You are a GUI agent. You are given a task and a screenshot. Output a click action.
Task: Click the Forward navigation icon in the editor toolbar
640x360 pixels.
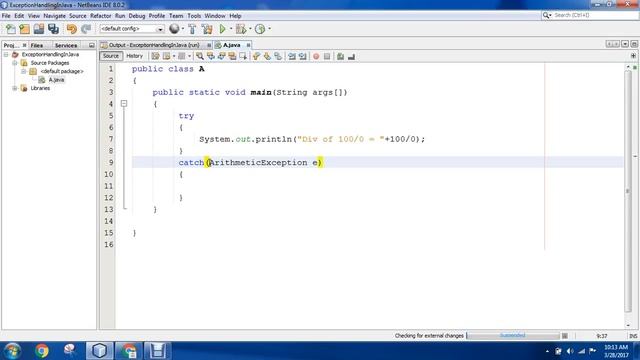[182, 56]
